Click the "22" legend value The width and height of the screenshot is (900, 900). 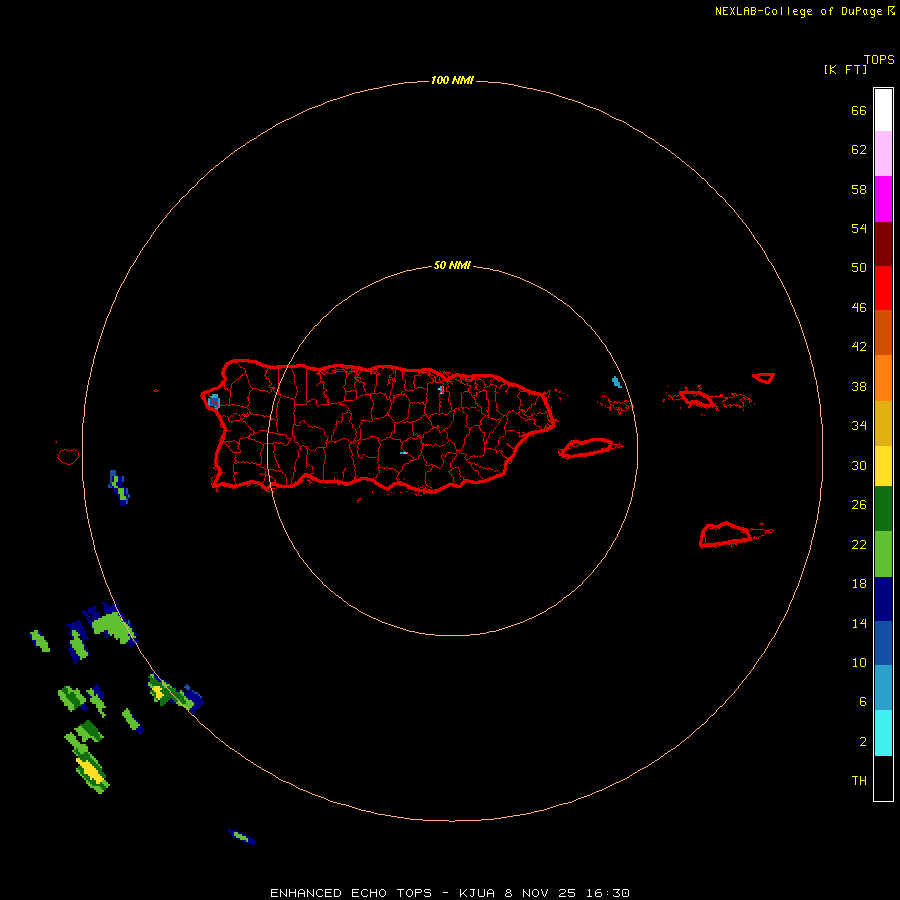coord(859,545)
